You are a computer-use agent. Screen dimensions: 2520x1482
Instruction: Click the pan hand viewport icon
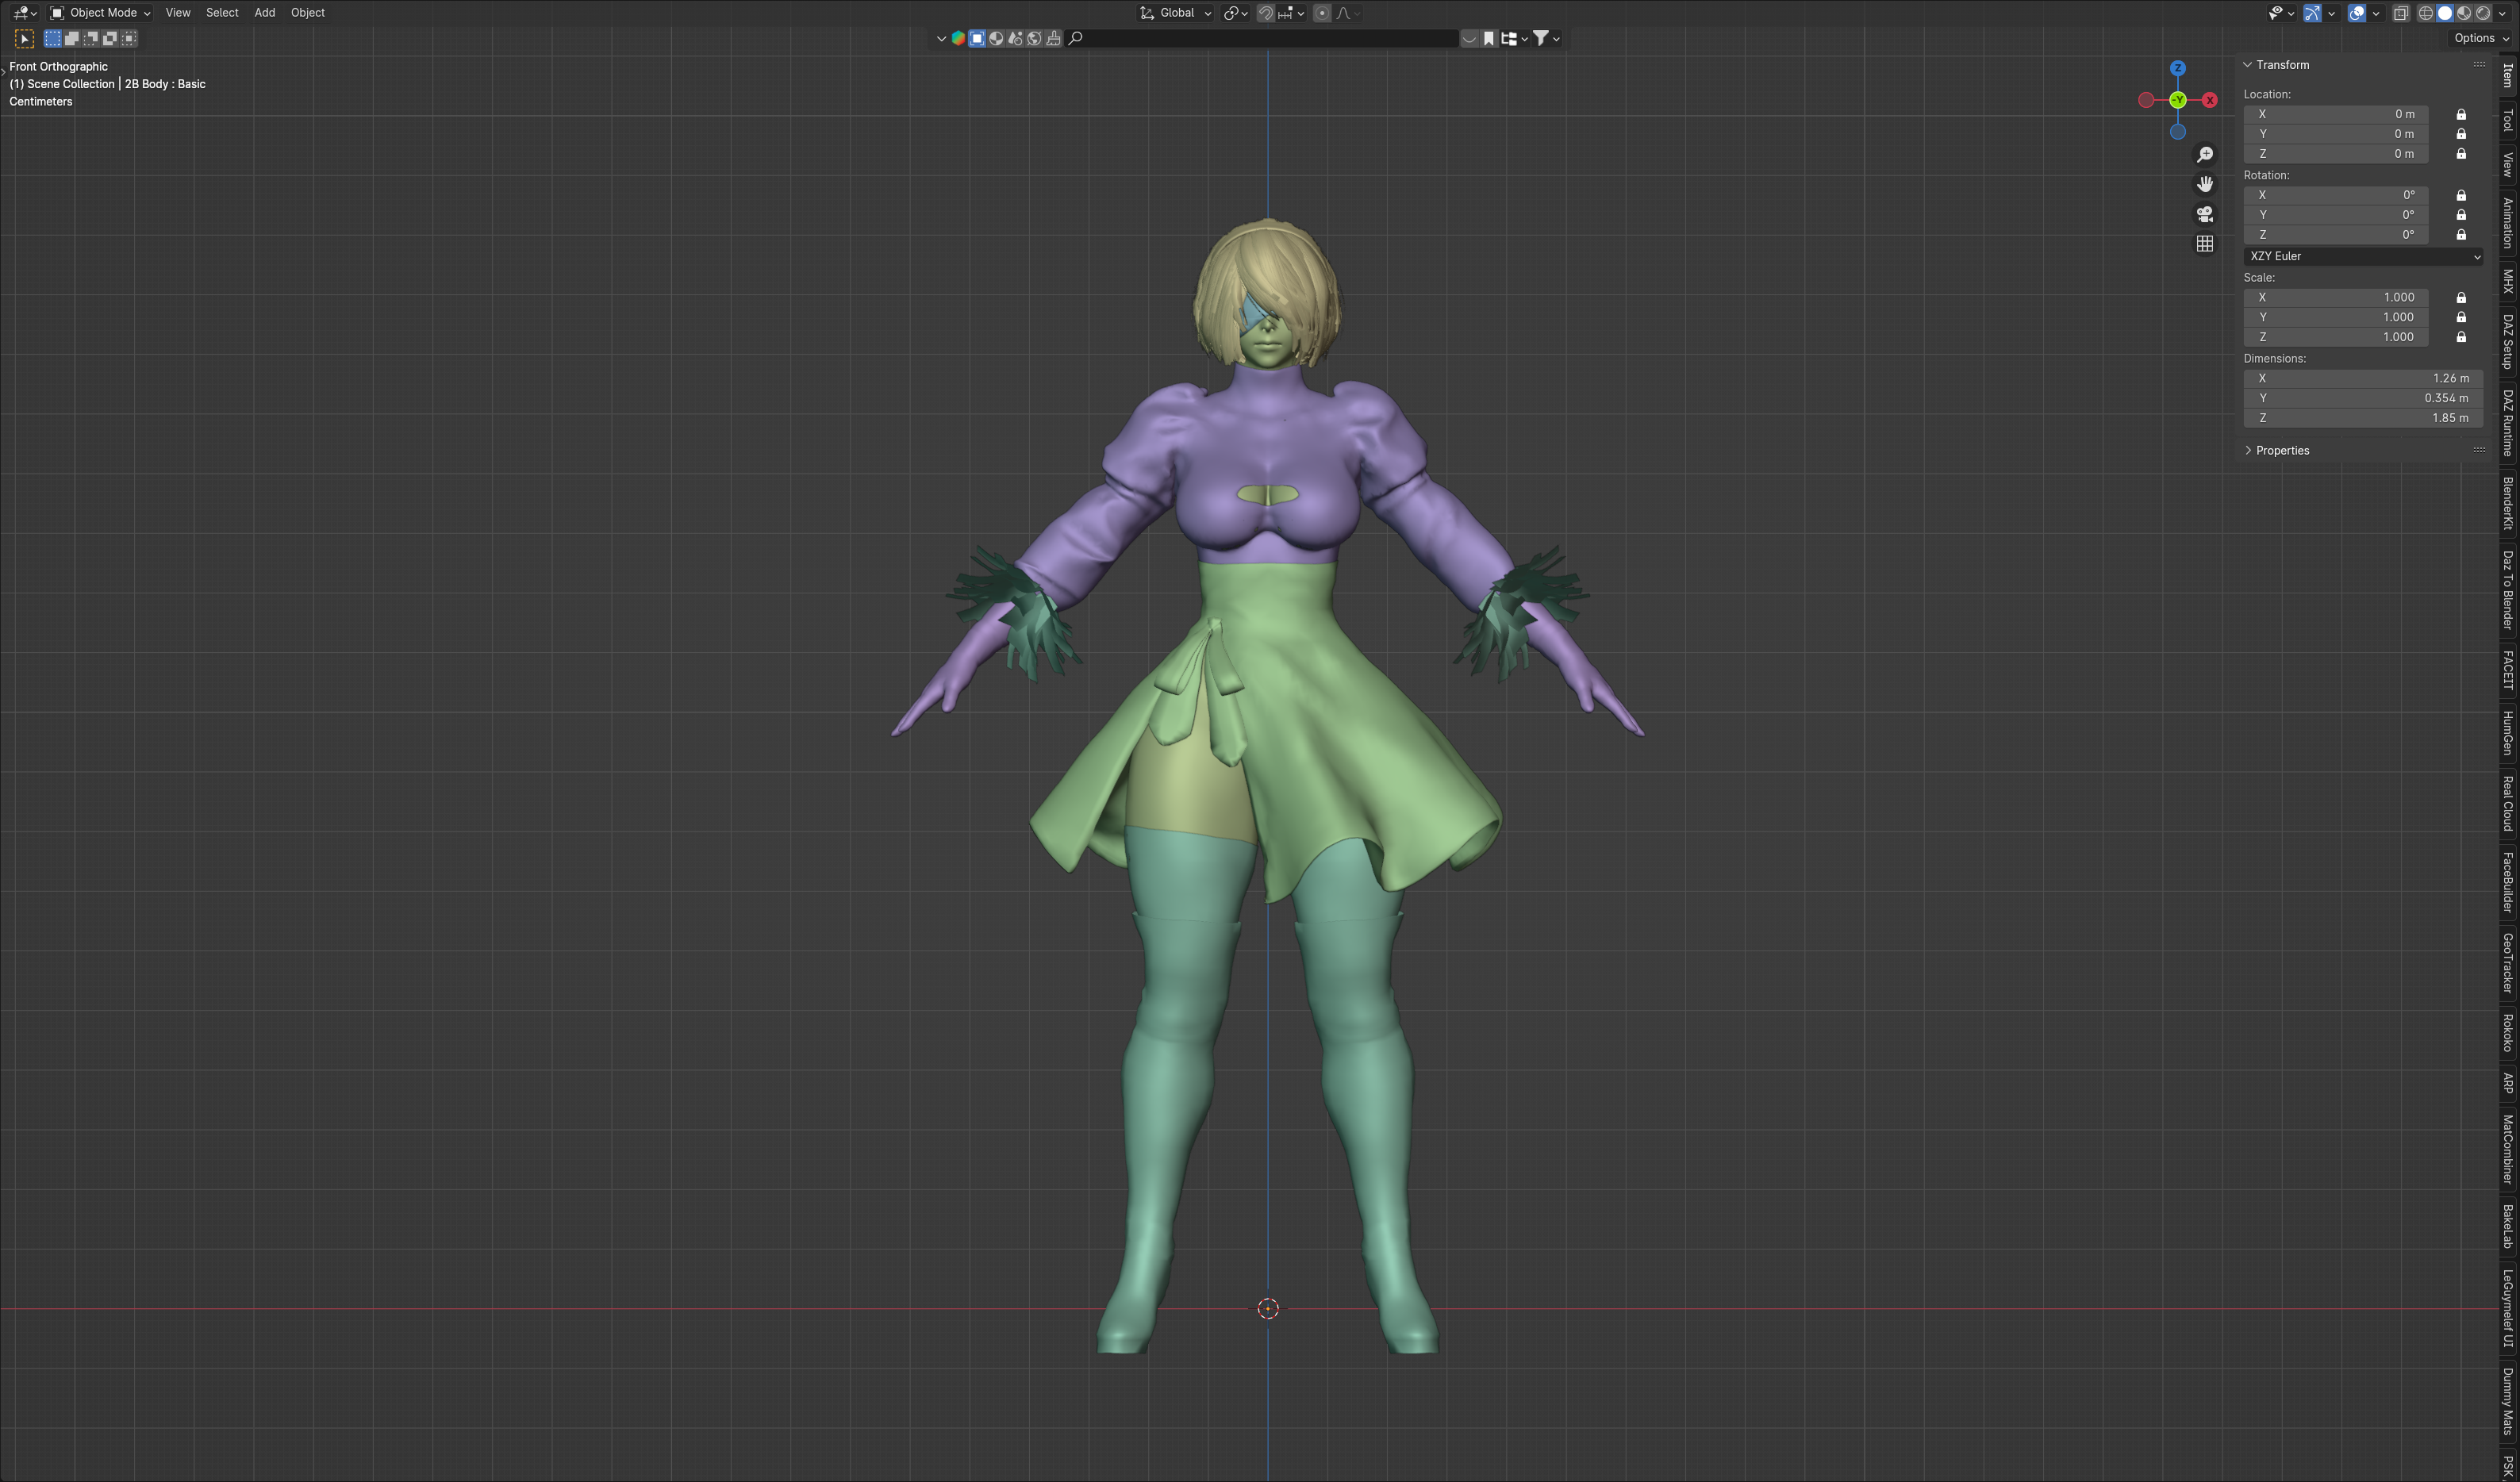click(2205, 184)
